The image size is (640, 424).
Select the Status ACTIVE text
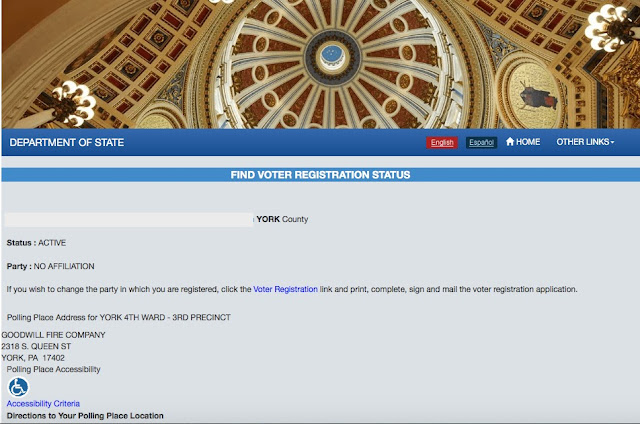[36, 243]
